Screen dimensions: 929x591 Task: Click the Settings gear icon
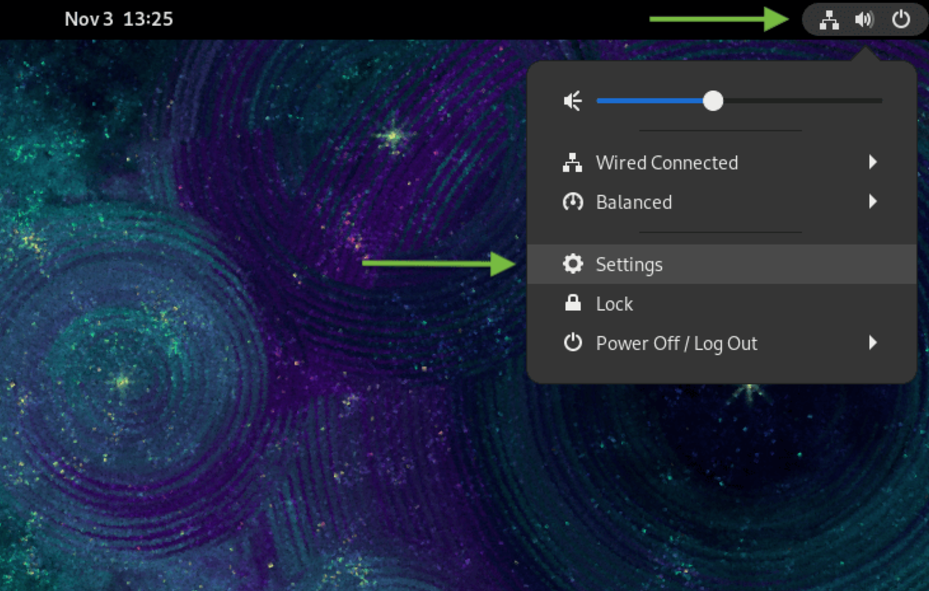point(572,264)
